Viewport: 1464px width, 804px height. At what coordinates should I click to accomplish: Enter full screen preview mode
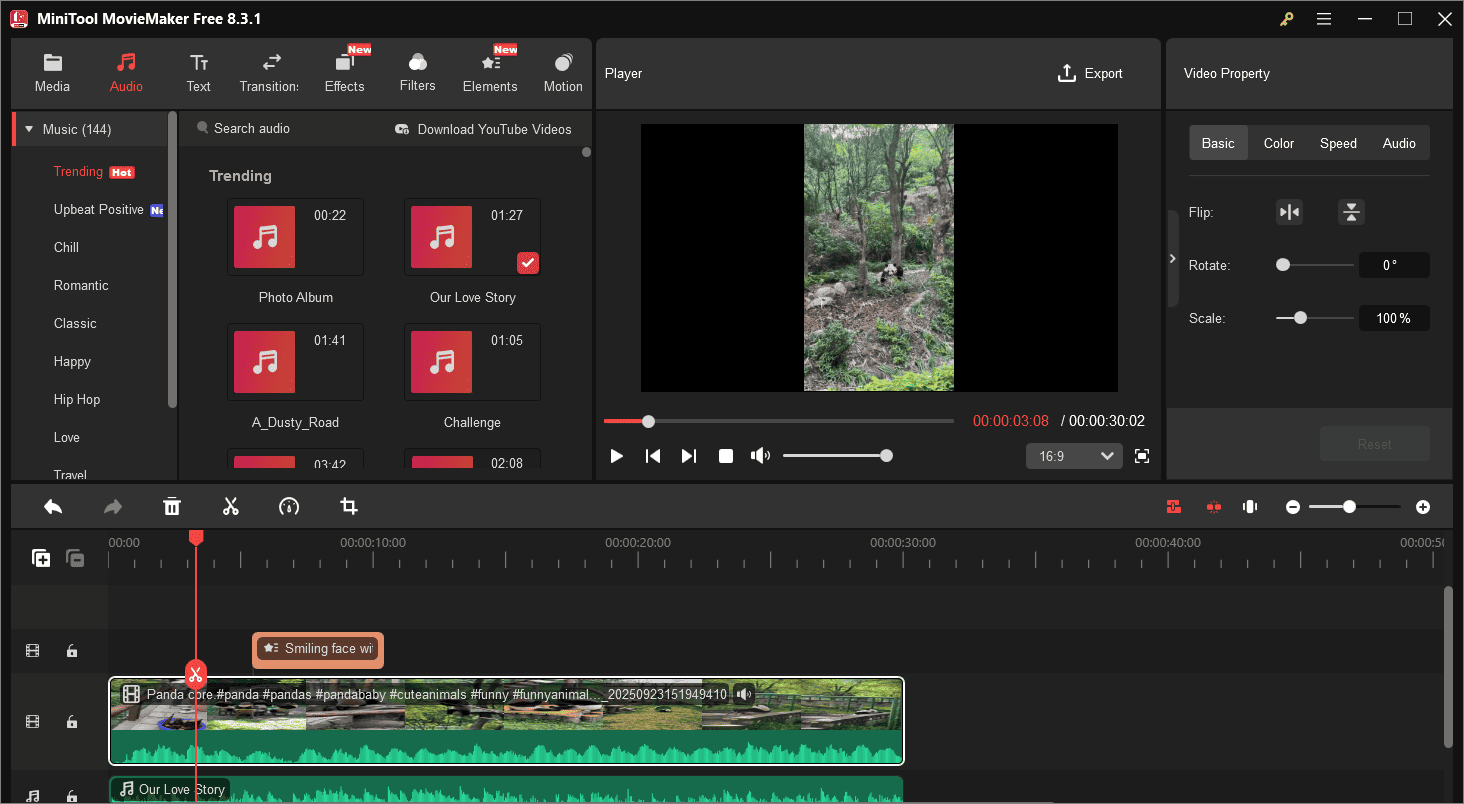point(1142,456)
